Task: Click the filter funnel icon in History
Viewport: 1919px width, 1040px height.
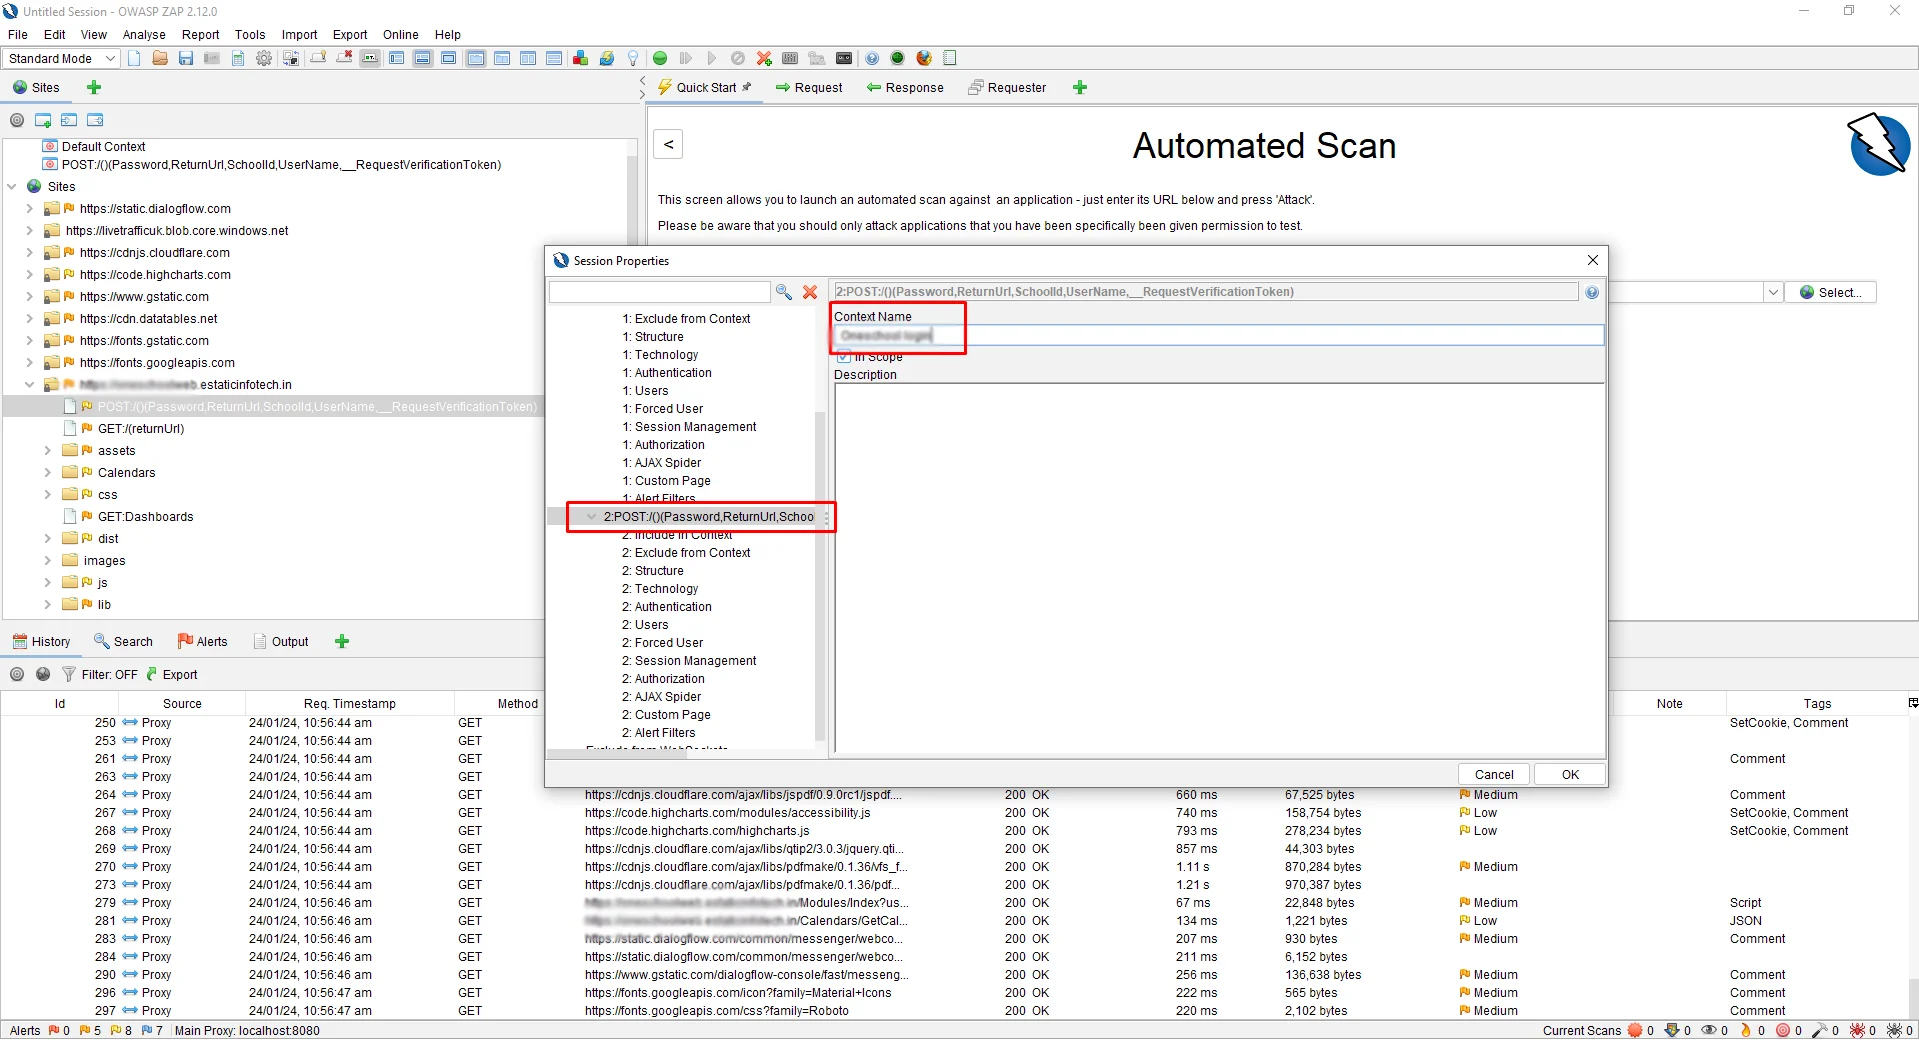Action: click(69, 675)
